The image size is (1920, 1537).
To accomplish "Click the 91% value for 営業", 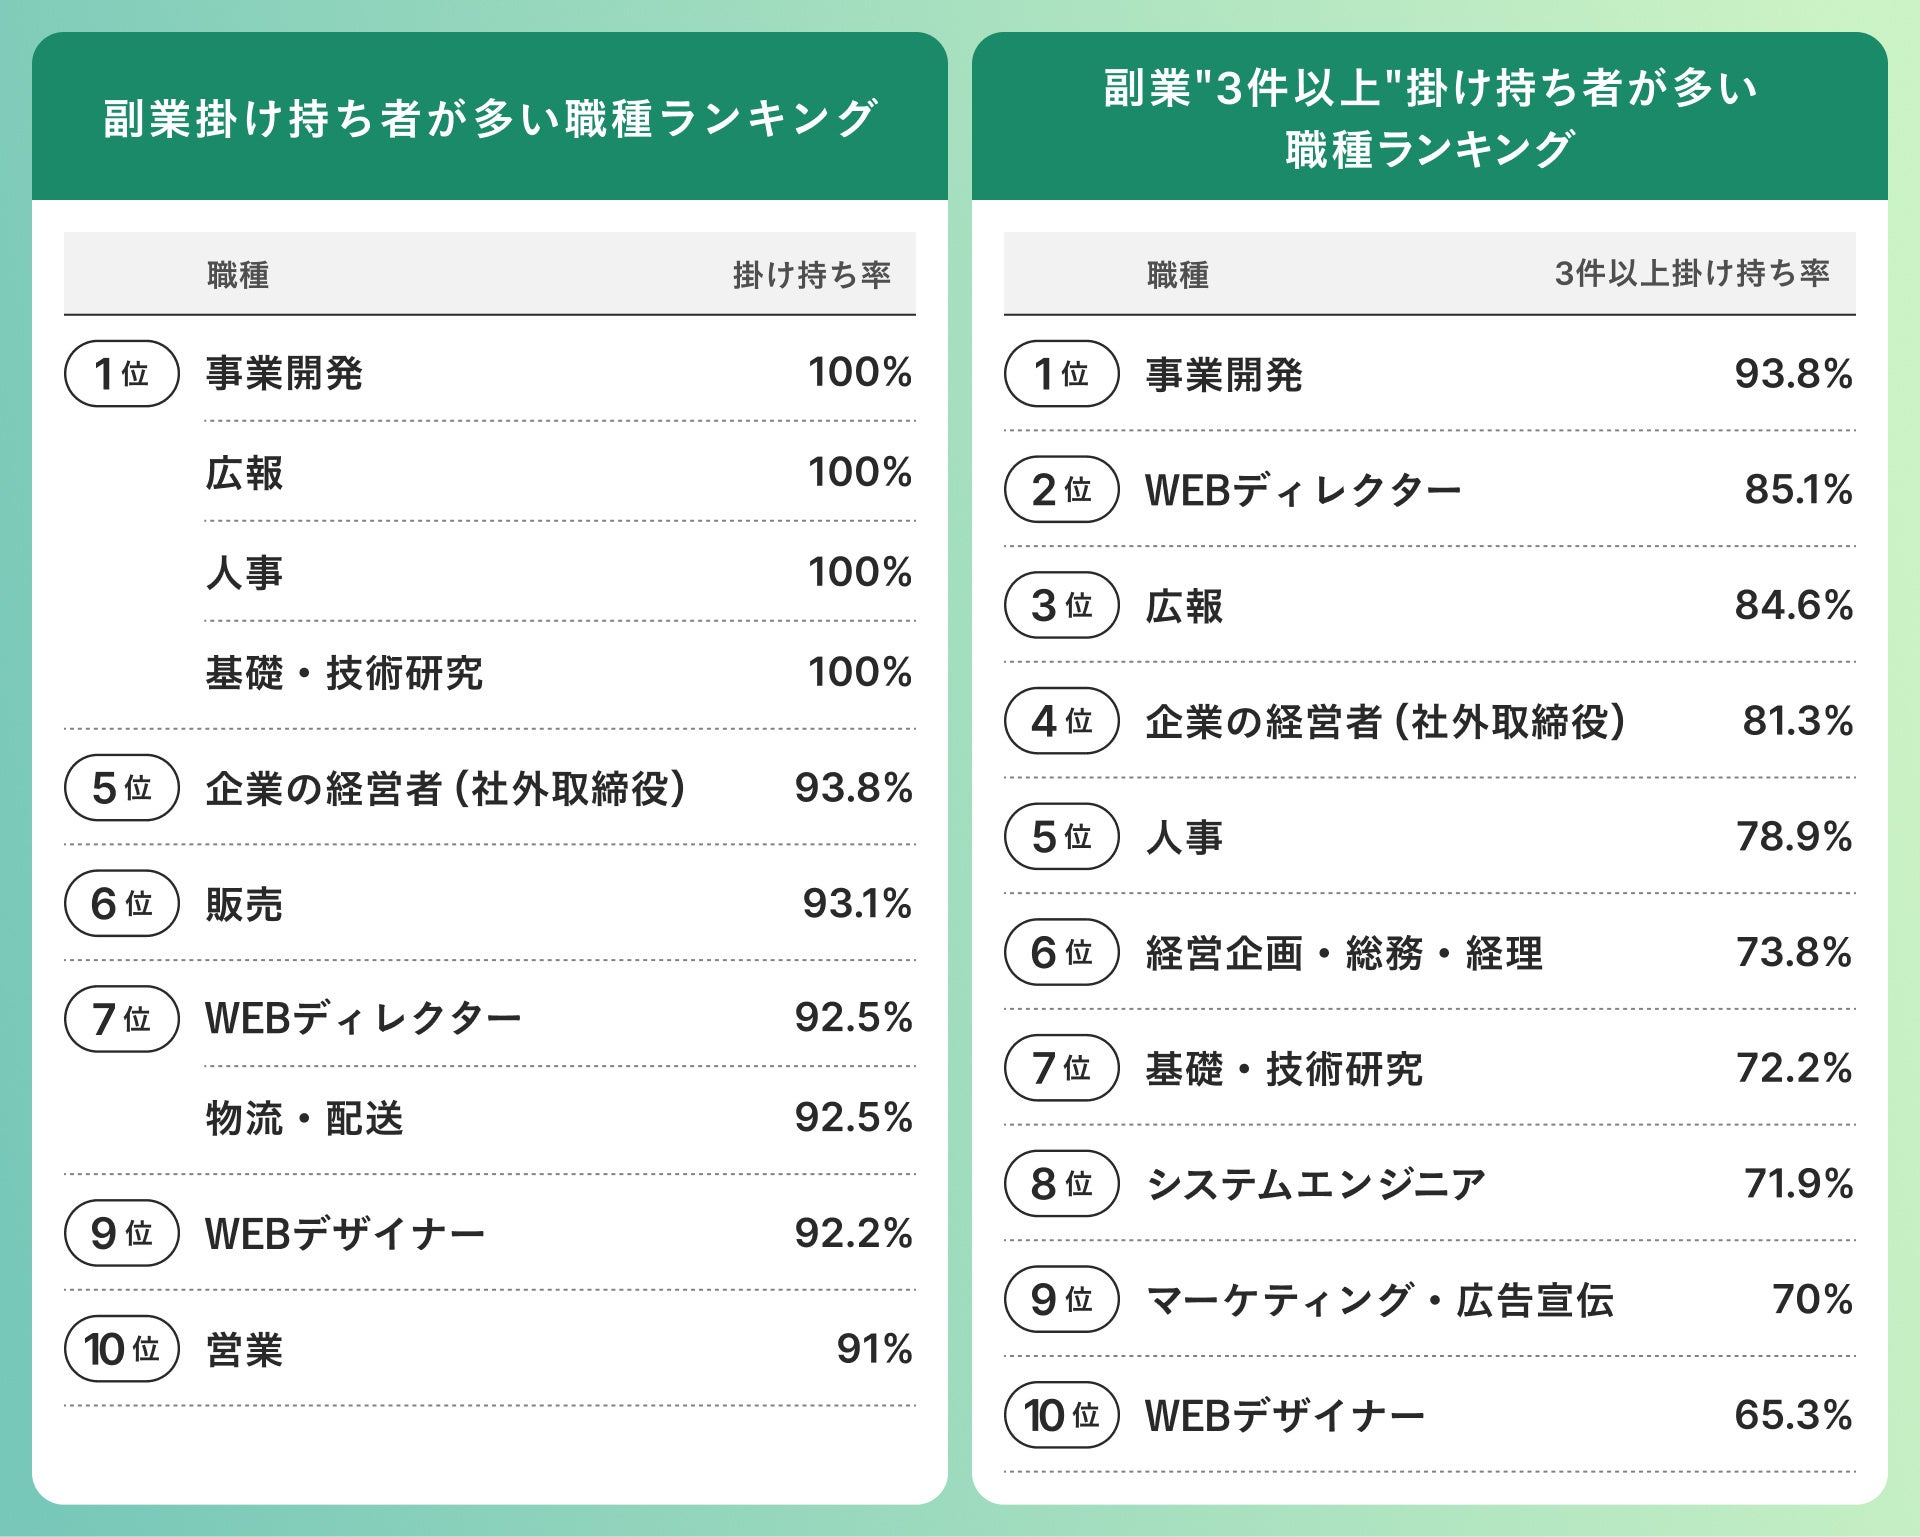I will click(874, 1349).
